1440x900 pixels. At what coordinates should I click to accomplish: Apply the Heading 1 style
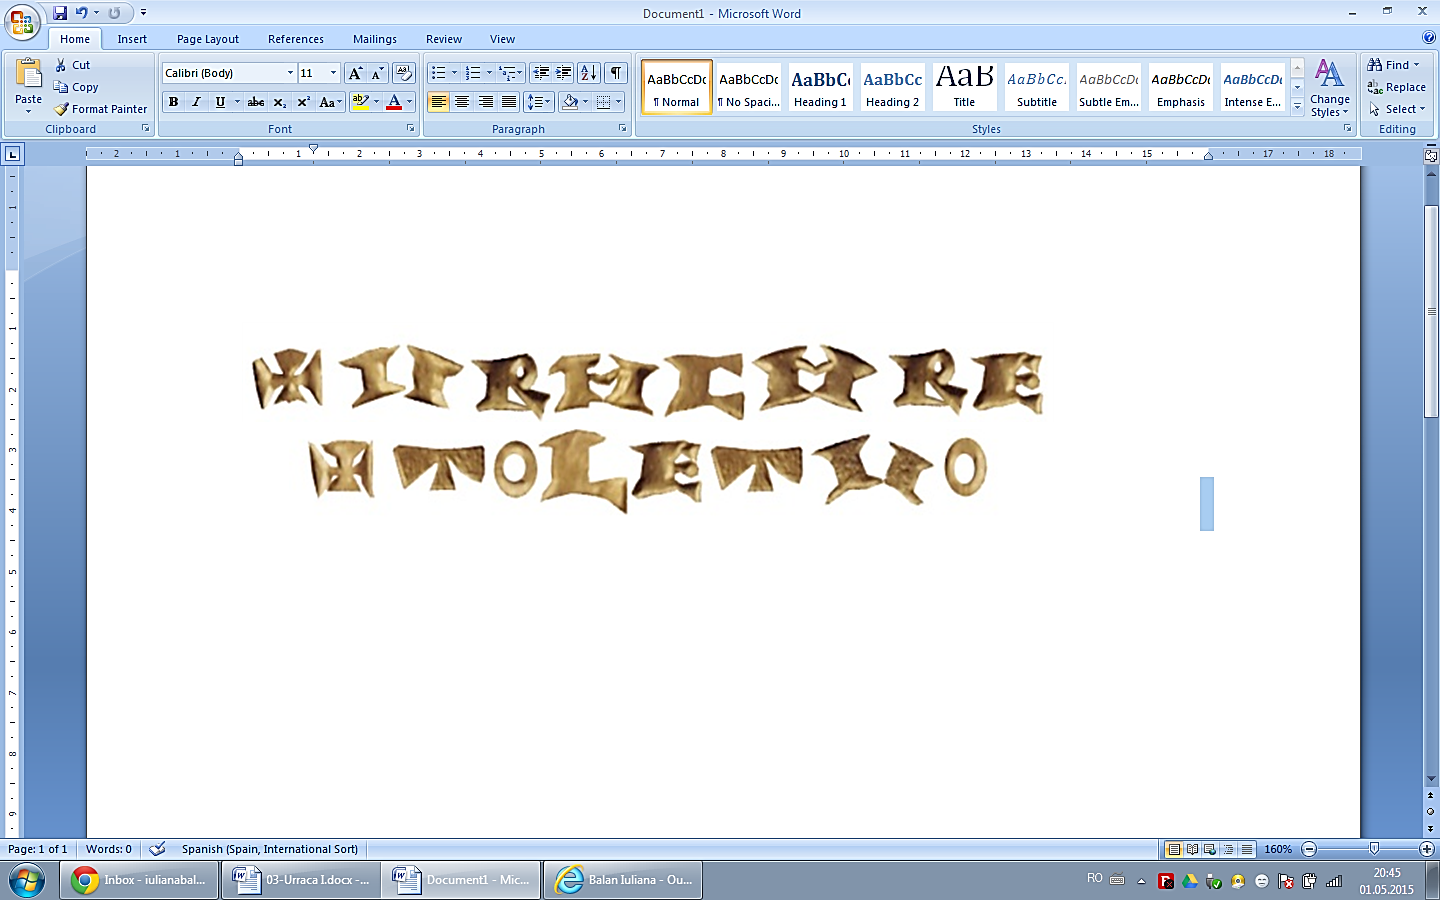pos(820,87)
